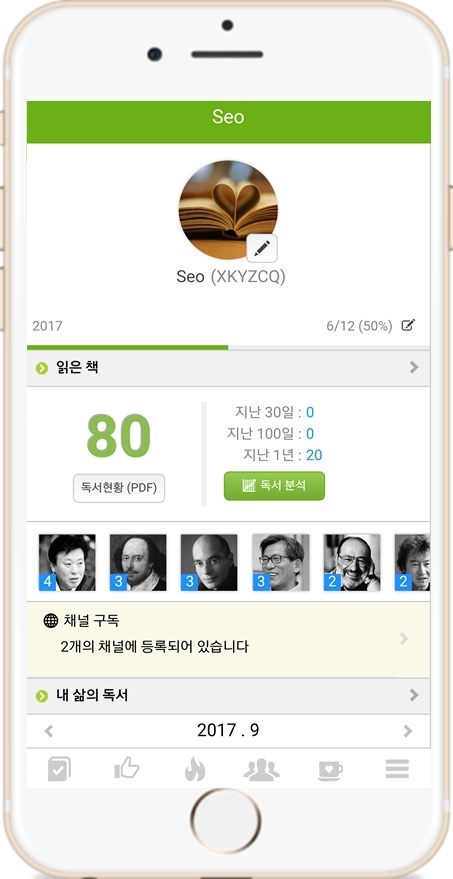Edit the 6/12 reading goal icon
Viewport: 453px width, 879px height.
[x=409, y=325]
